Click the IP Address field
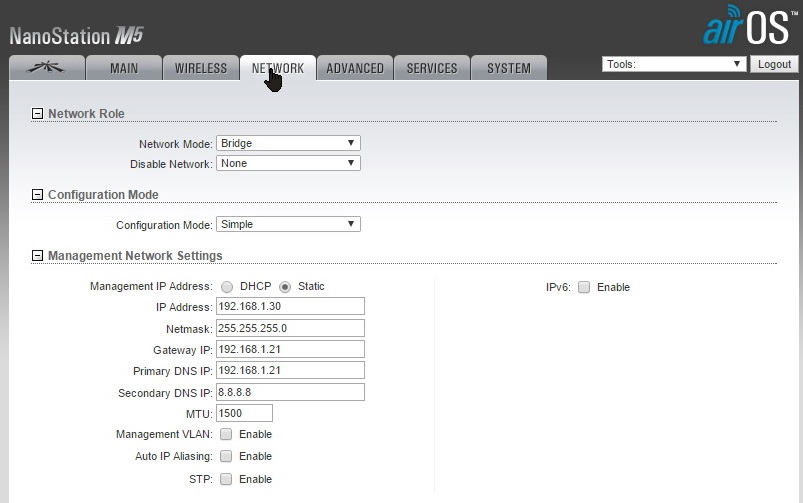The image size is (803, 503). (x=290, y=306)
